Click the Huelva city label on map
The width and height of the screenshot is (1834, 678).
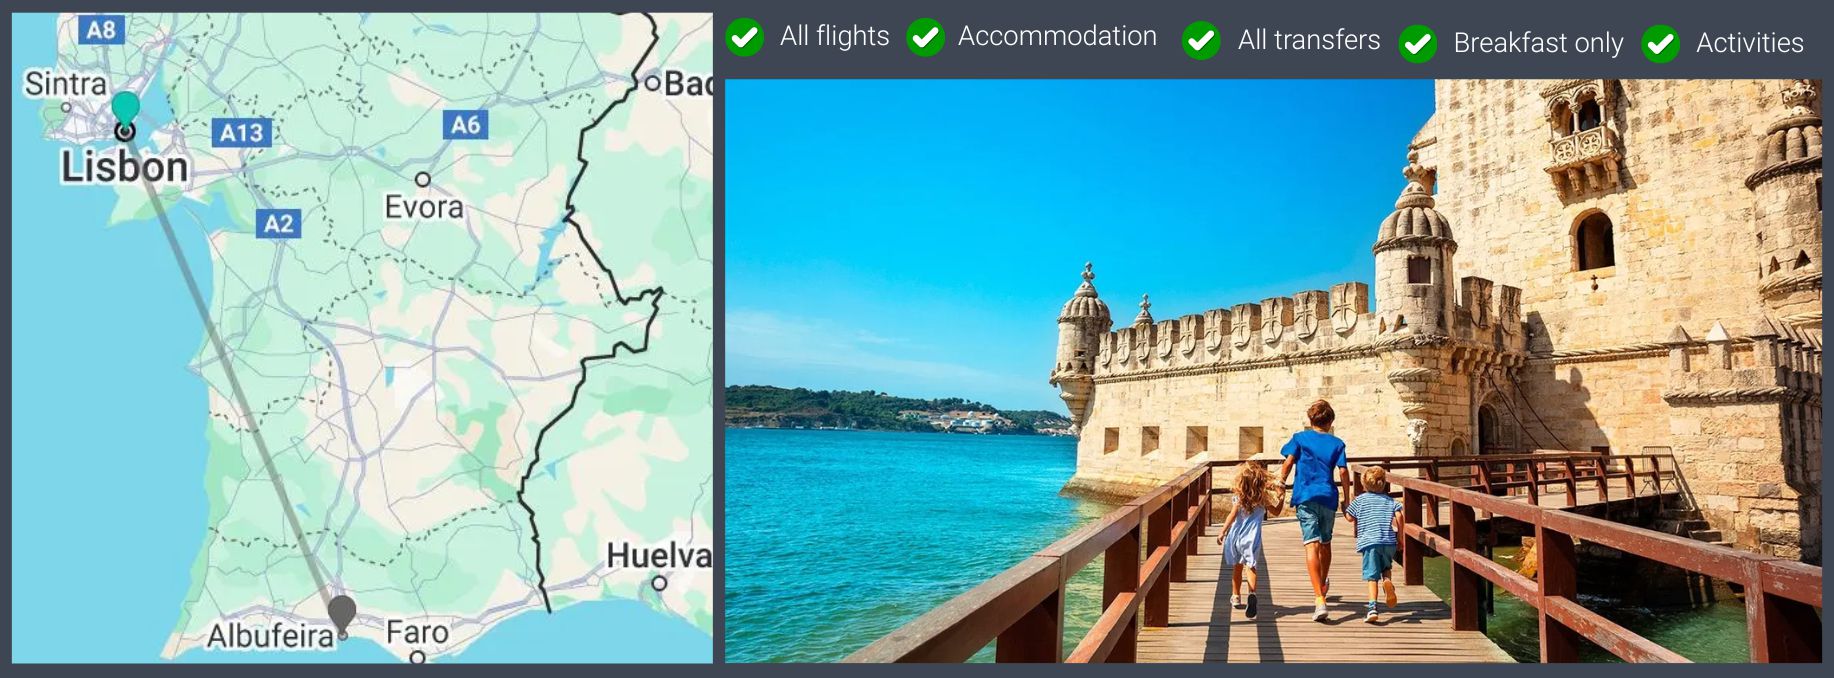point(659,555)
